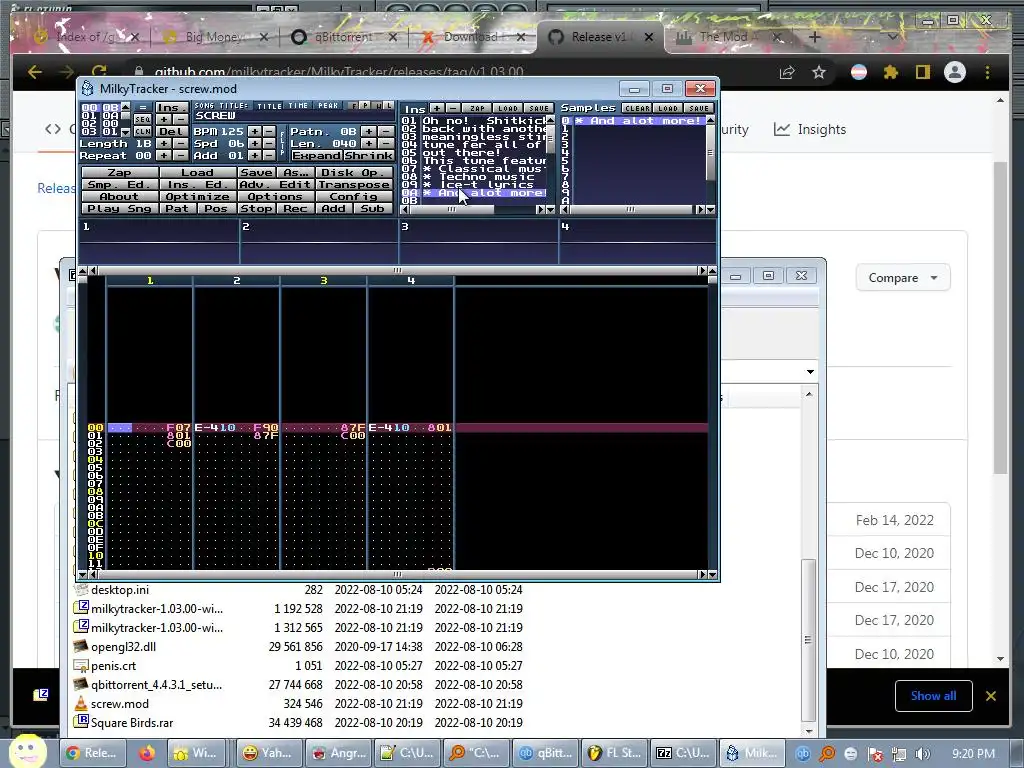This screenshot has width=1024, height=768.
Task: Click Show all downloads in Chrome
Action: coord(933,696)
